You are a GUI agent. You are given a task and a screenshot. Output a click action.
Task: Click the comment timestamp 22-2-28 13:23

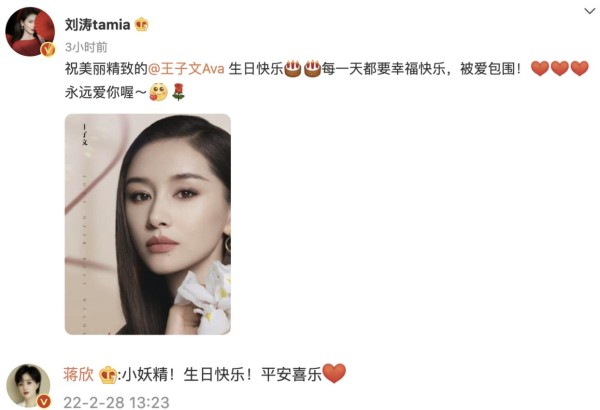click(x=116, y=402)
